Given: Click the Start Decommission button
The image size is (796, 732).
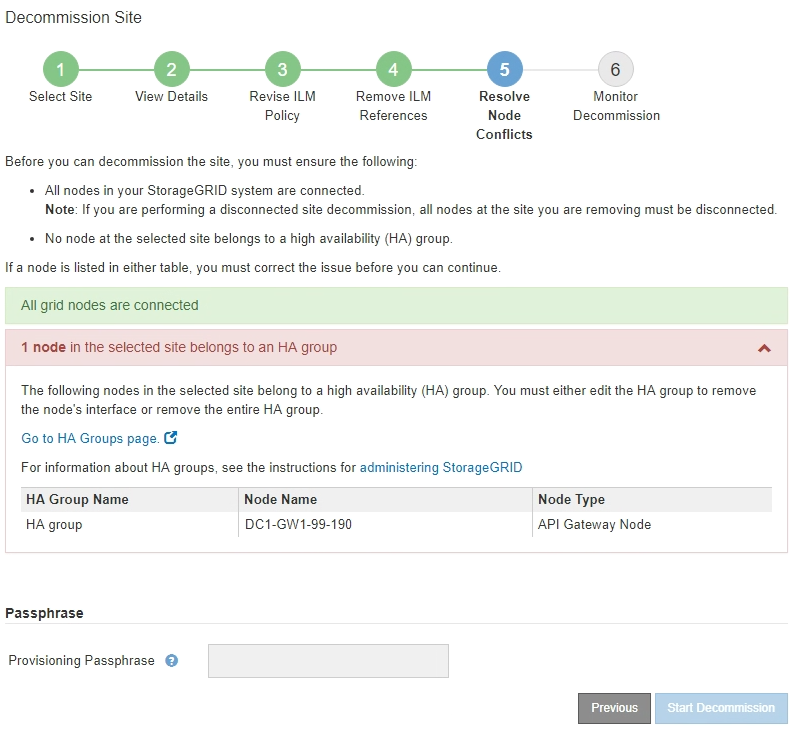Looking at the screenshot, I should pyautogui.click(x=721, y=708).
